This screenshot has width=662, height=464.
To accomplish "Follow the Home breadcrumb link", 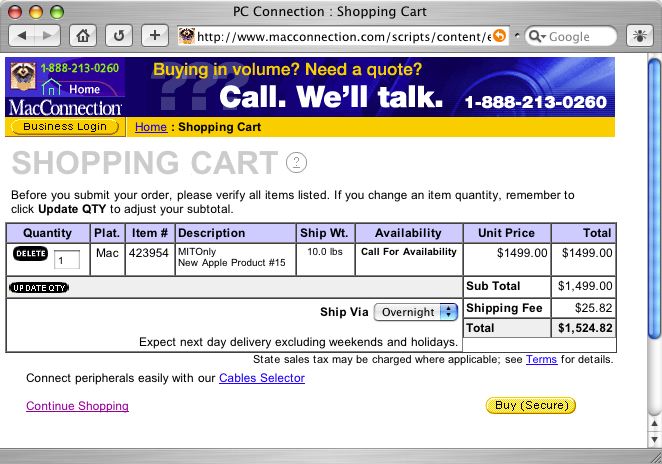I will [x=151, y=127].
